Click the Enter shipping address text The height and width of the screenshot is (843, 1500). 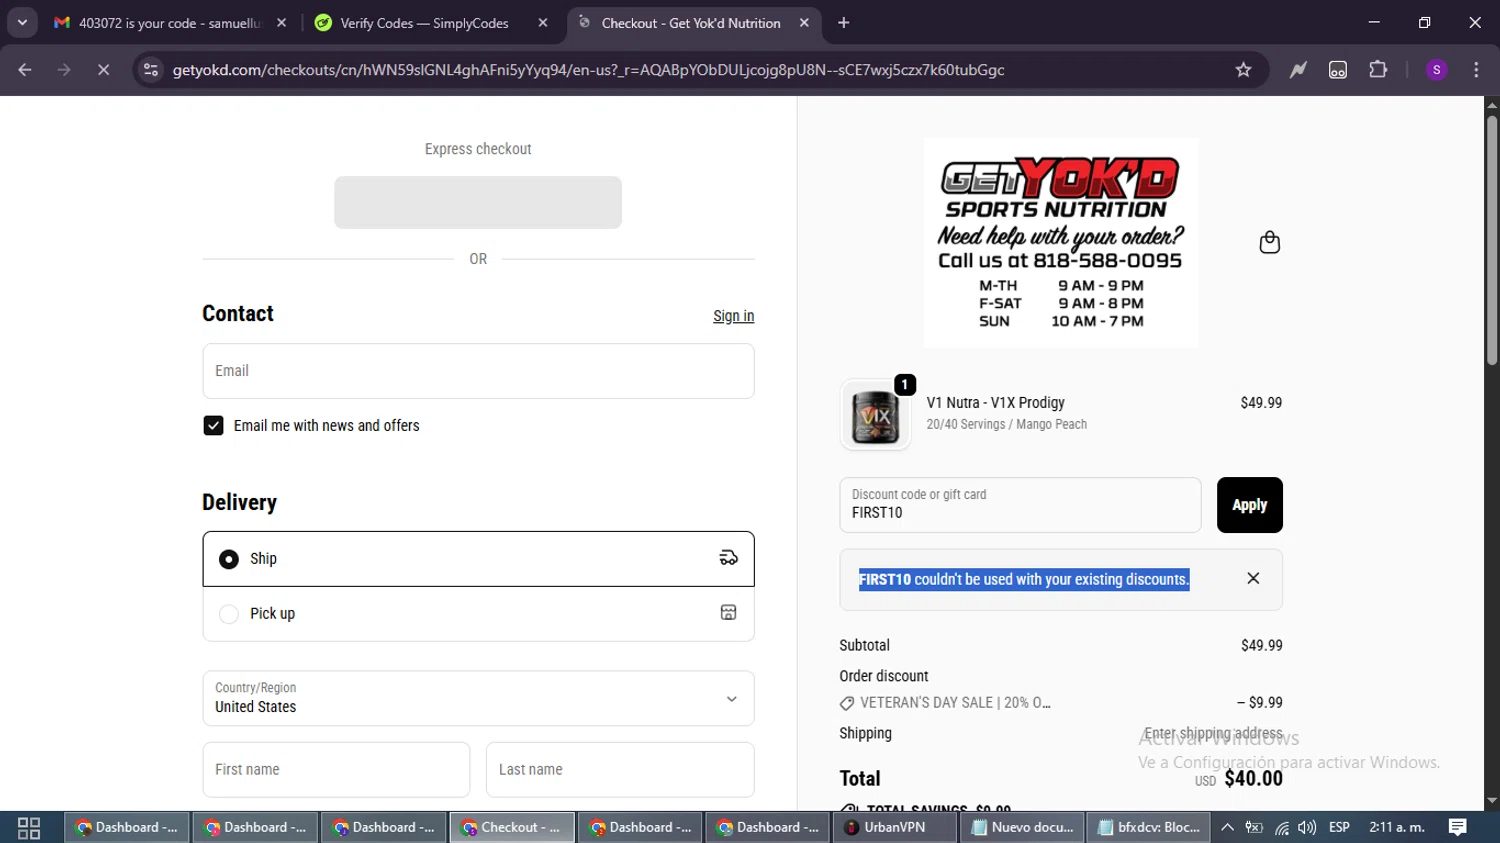pos(1213,734)
